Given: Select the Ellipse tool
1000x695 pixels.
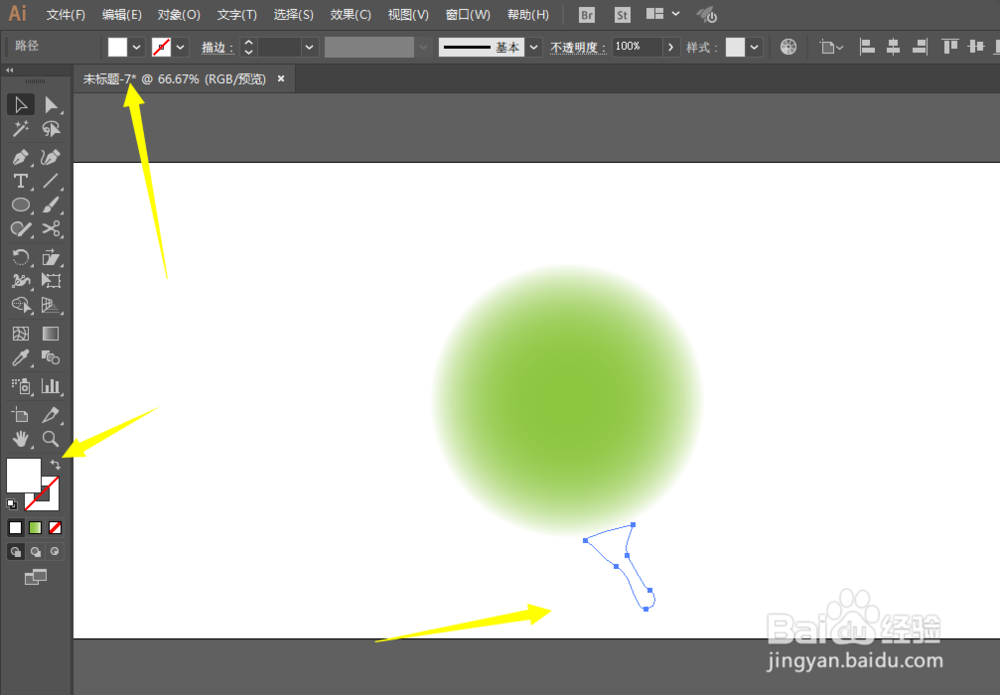Looking at the screenshot, I should pyautogui.click(x=20, y=205).
